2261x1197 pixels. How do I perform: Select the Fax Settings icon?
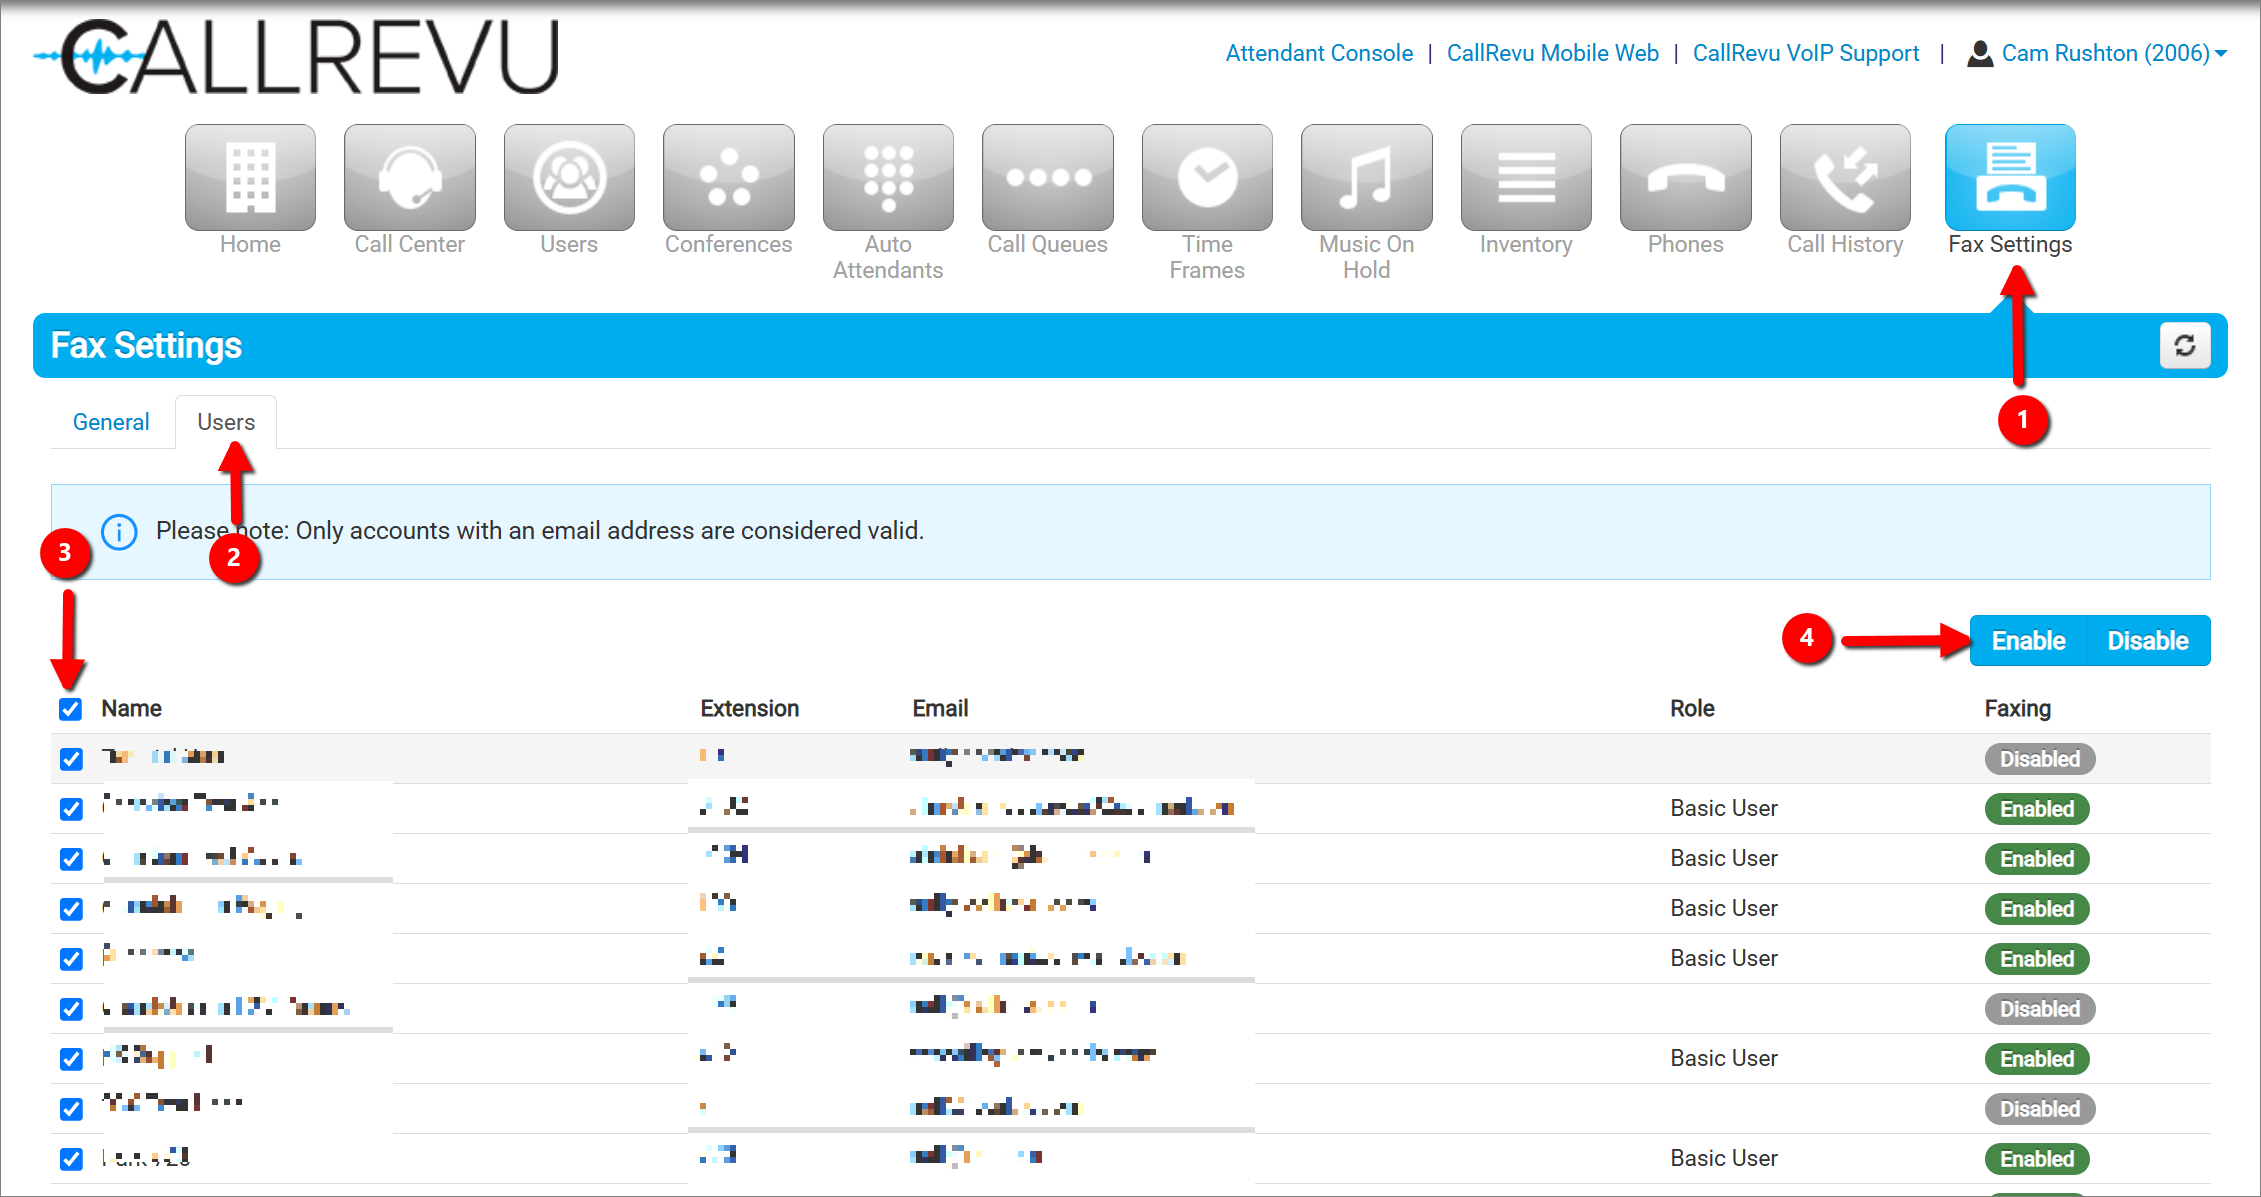point(2010,178)
